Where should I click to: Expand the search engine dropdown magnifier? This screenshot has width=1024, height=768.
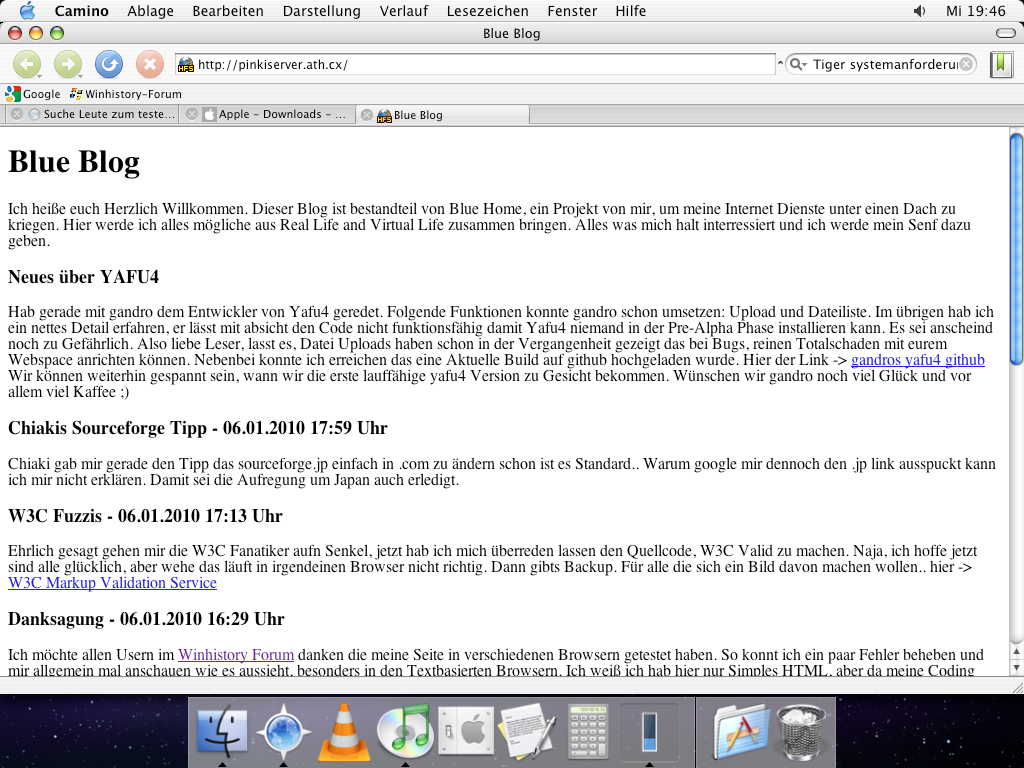click(x=798, y=65)
